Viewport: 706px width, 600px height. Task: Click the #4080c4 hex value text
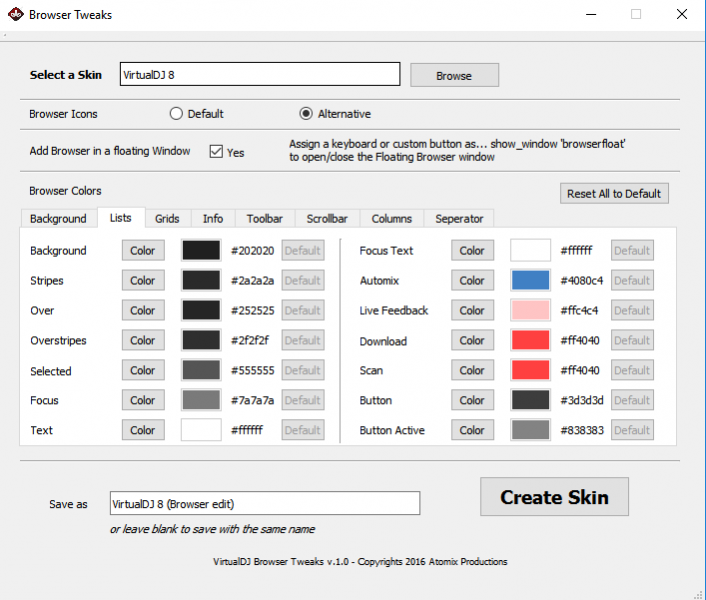pos(581,280)
